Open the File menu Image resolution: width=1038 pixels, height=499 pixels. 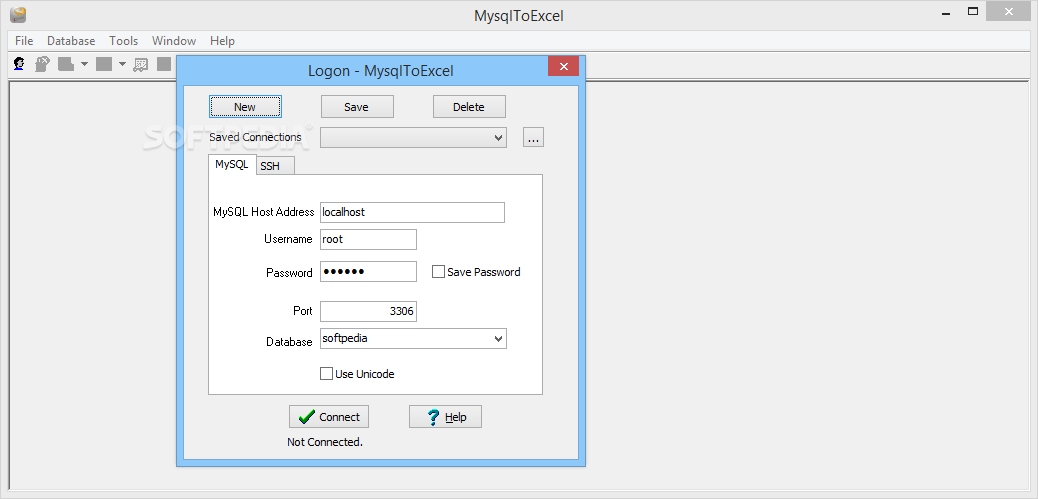pos(24,41)
